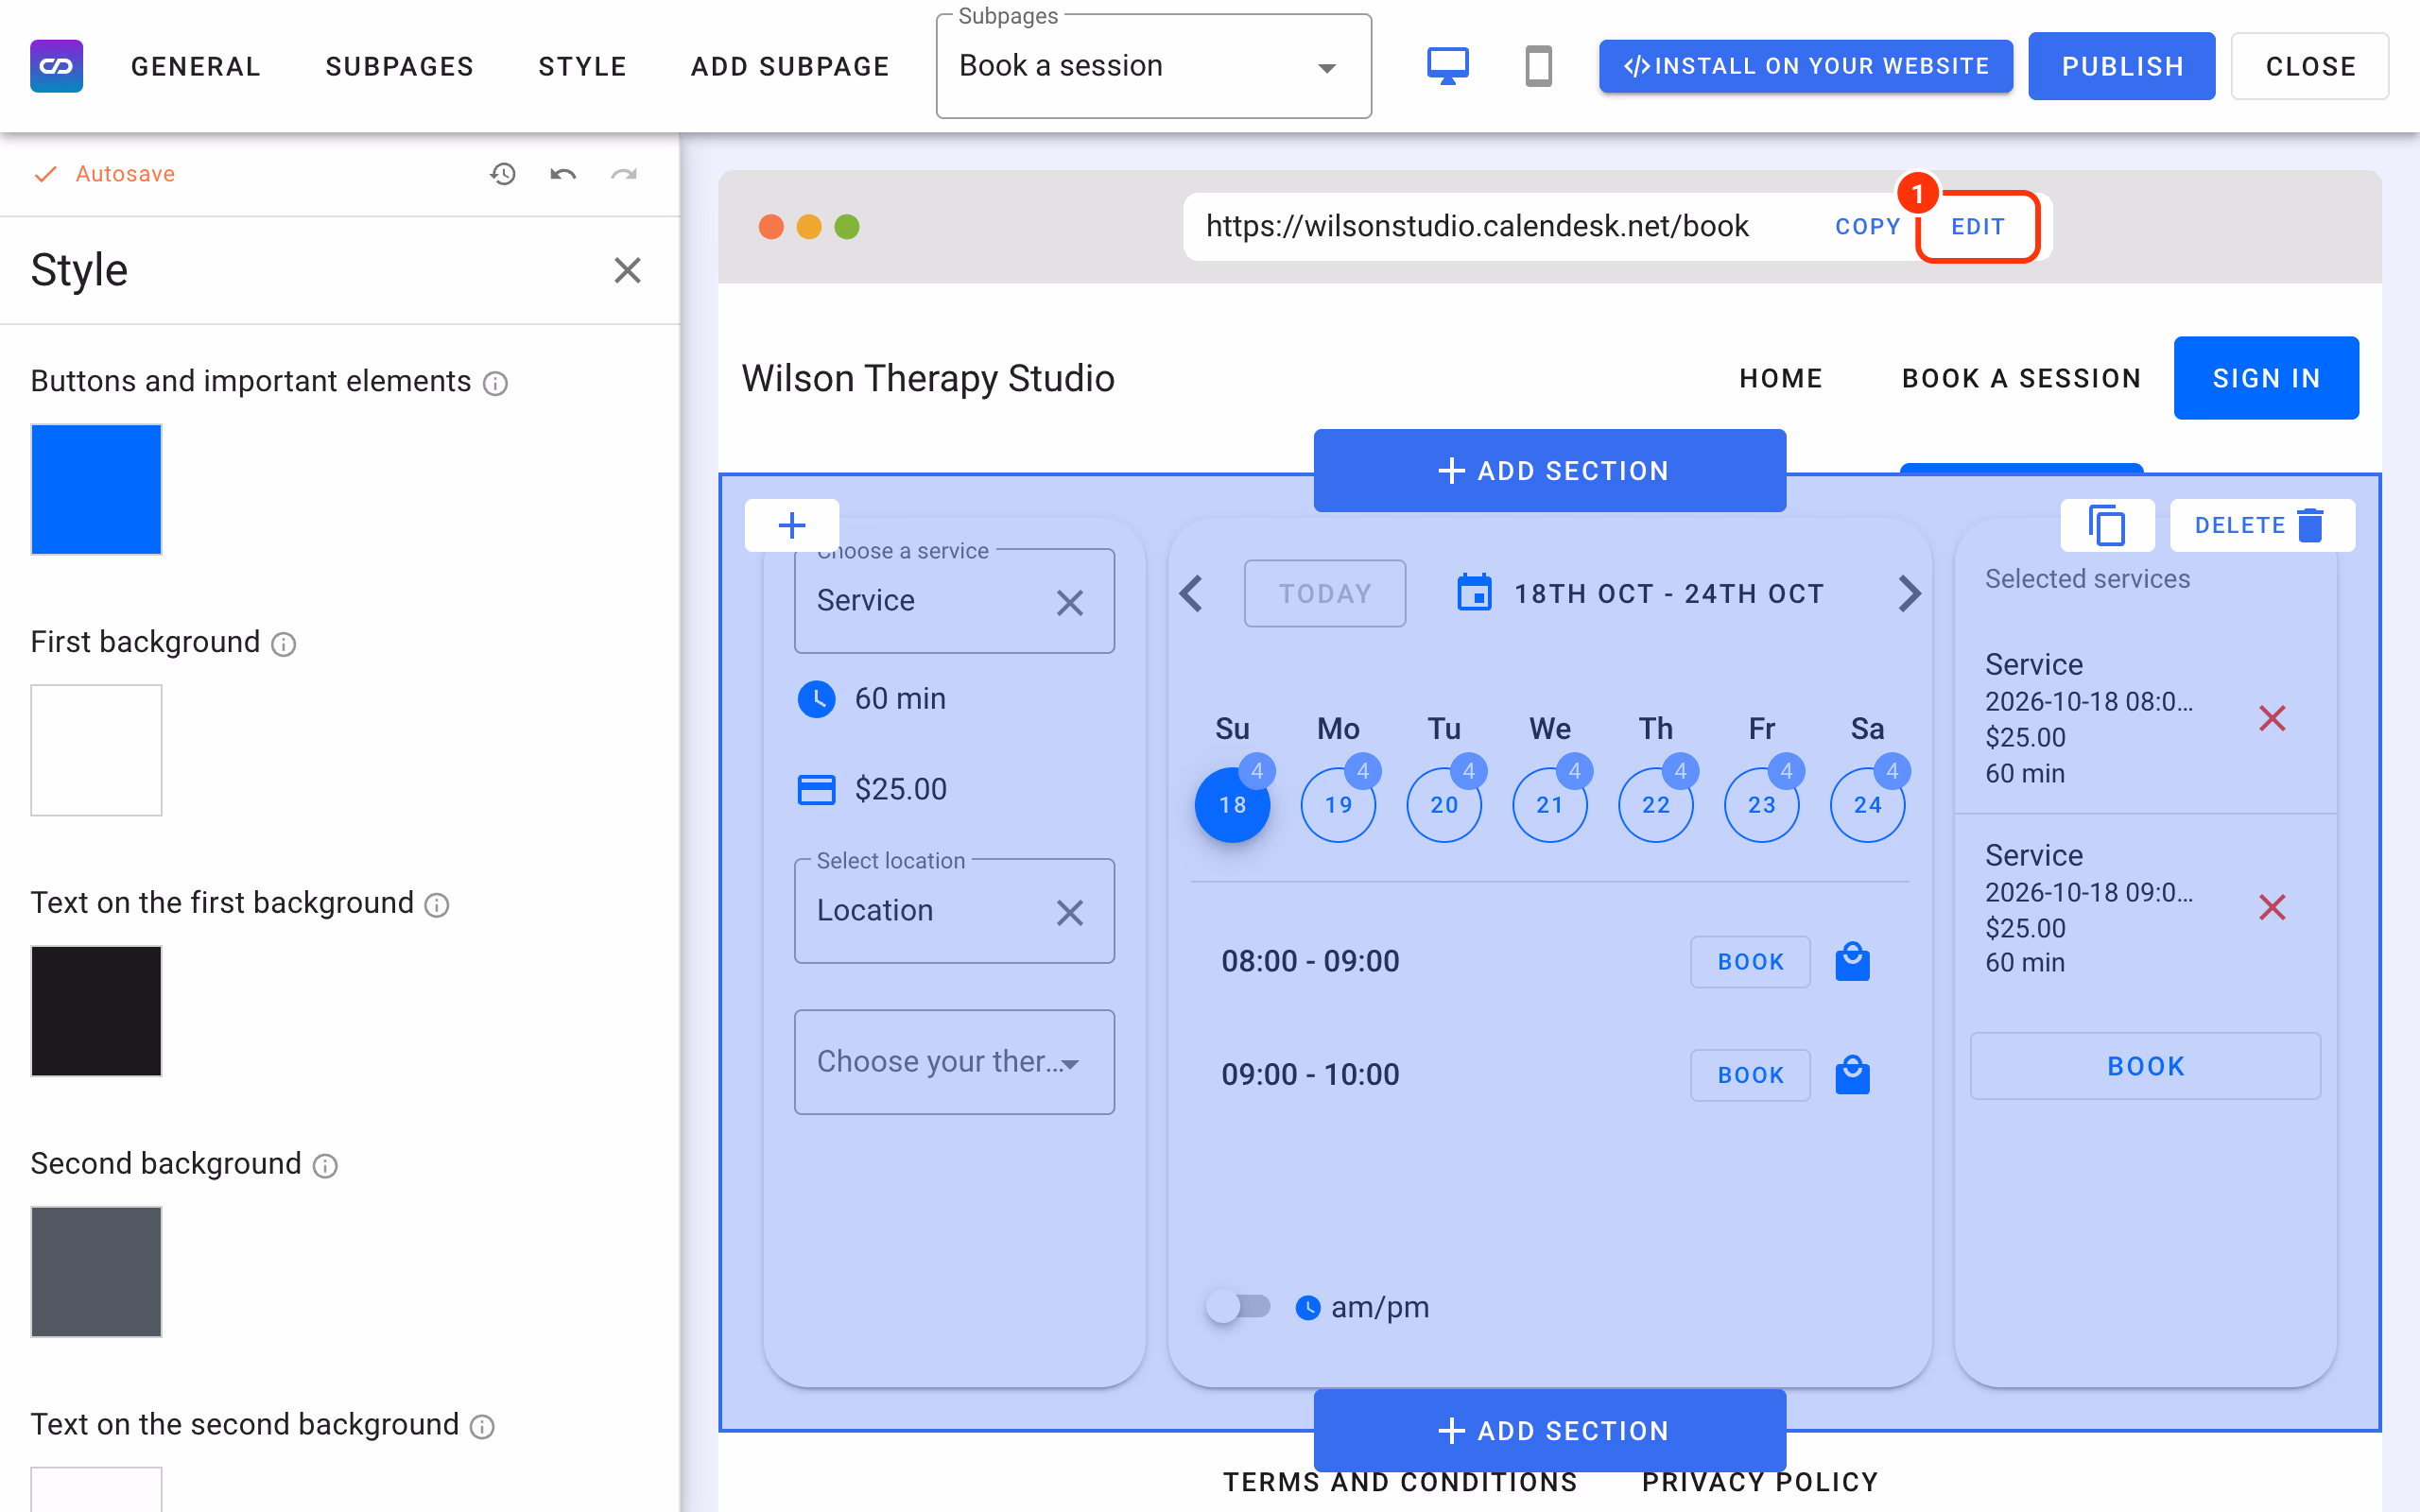2420x1512 pixels.
Task: Remove the 08:0... selected service
Action: click(x=2272, y=718)
